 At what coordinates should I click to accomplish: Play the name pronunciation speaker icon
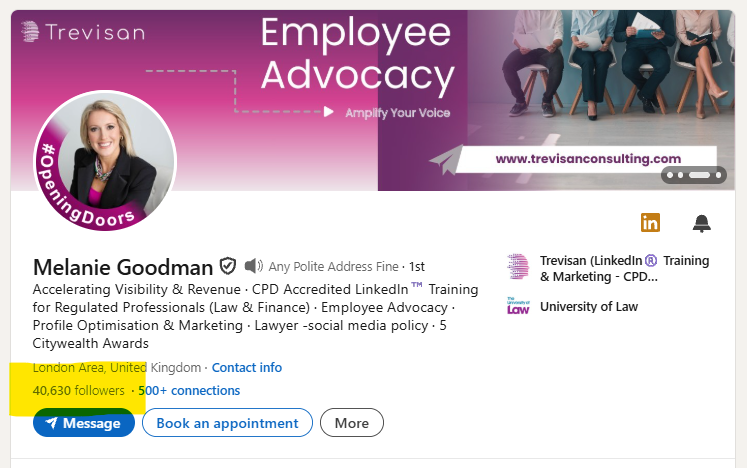tap(254, 266)
